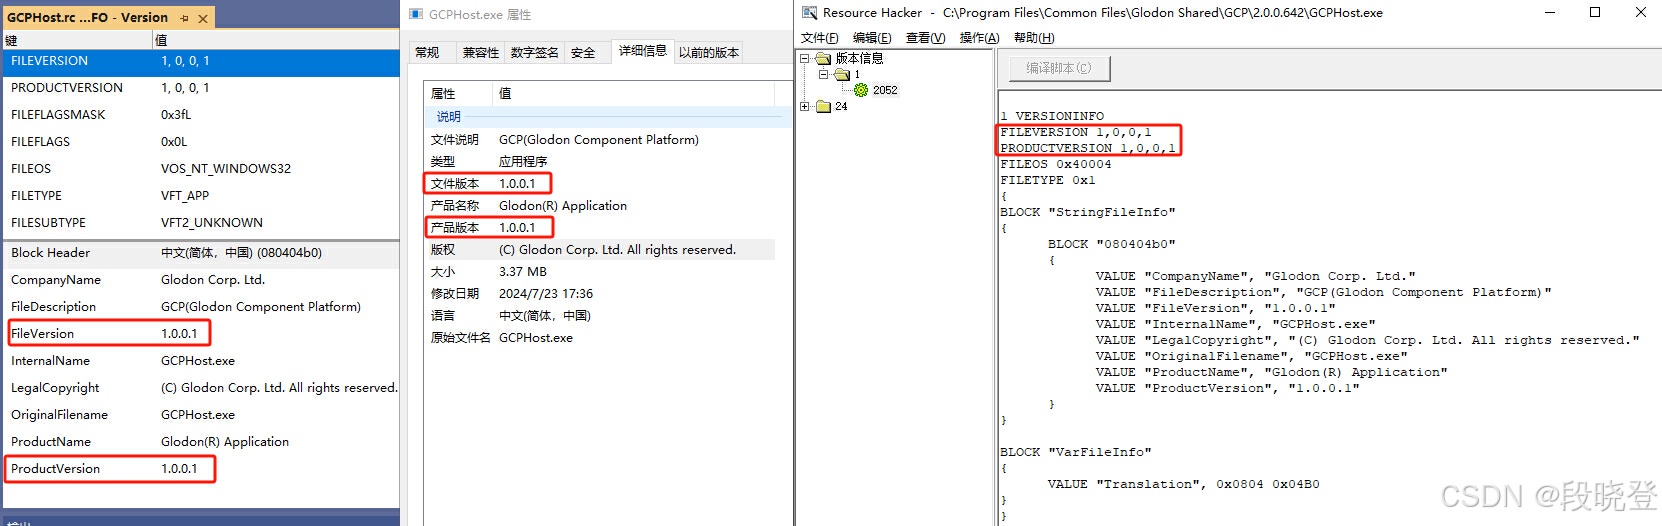Click the PRODUCTVERSION 1,0,0,1 script line
The image size is (1662, 526).
click(x=1088, y=148)
